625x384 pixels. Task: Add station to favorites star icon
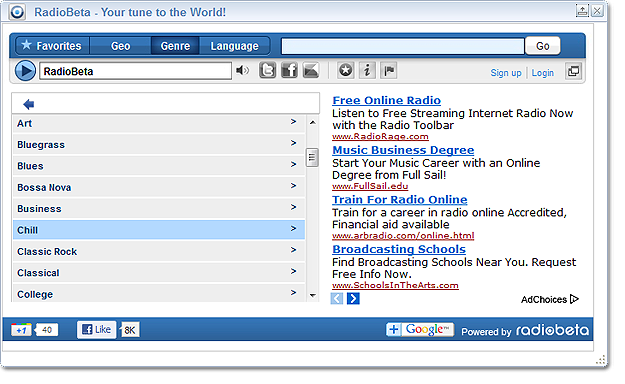click(346, 71)
